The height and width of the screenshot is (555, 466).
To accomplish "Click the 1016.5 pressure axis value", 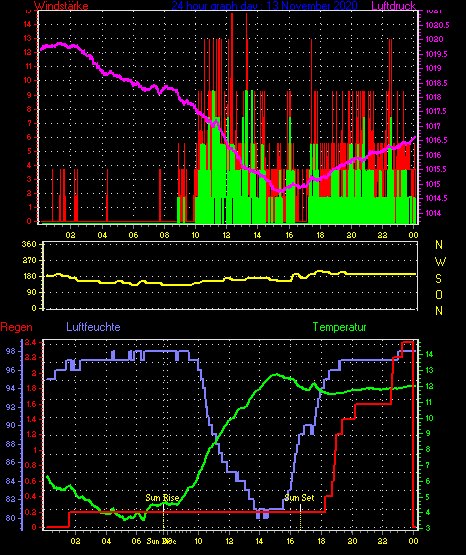I will pyautogui.click(x=436, y=141).
